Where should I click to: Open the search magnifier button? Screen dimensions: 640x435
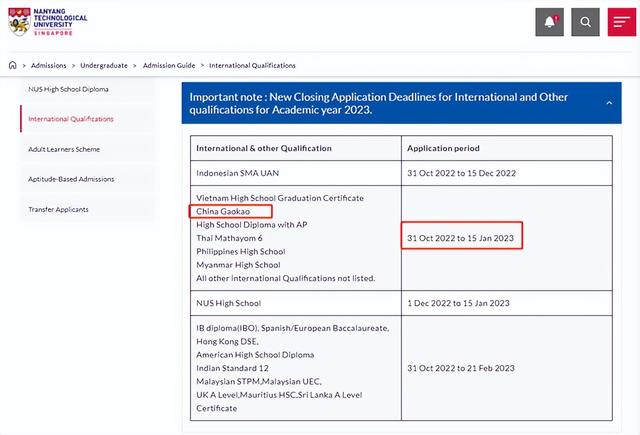[x=586, y=21]
